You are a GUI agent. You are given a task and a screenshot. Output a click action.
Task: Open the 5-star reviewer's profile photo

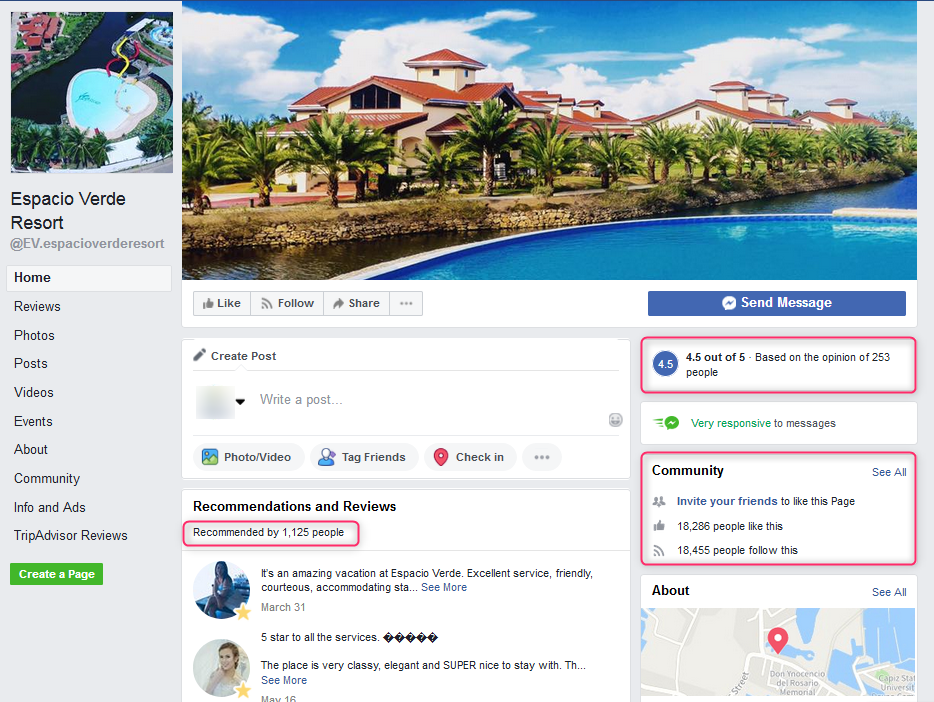tap(222, 668)
